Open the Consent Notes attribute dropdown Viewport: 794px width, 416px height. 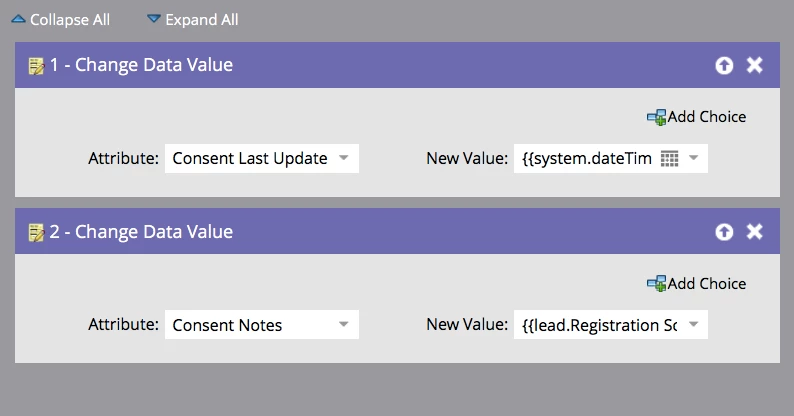pyautogui.click(x=343, y=325)
